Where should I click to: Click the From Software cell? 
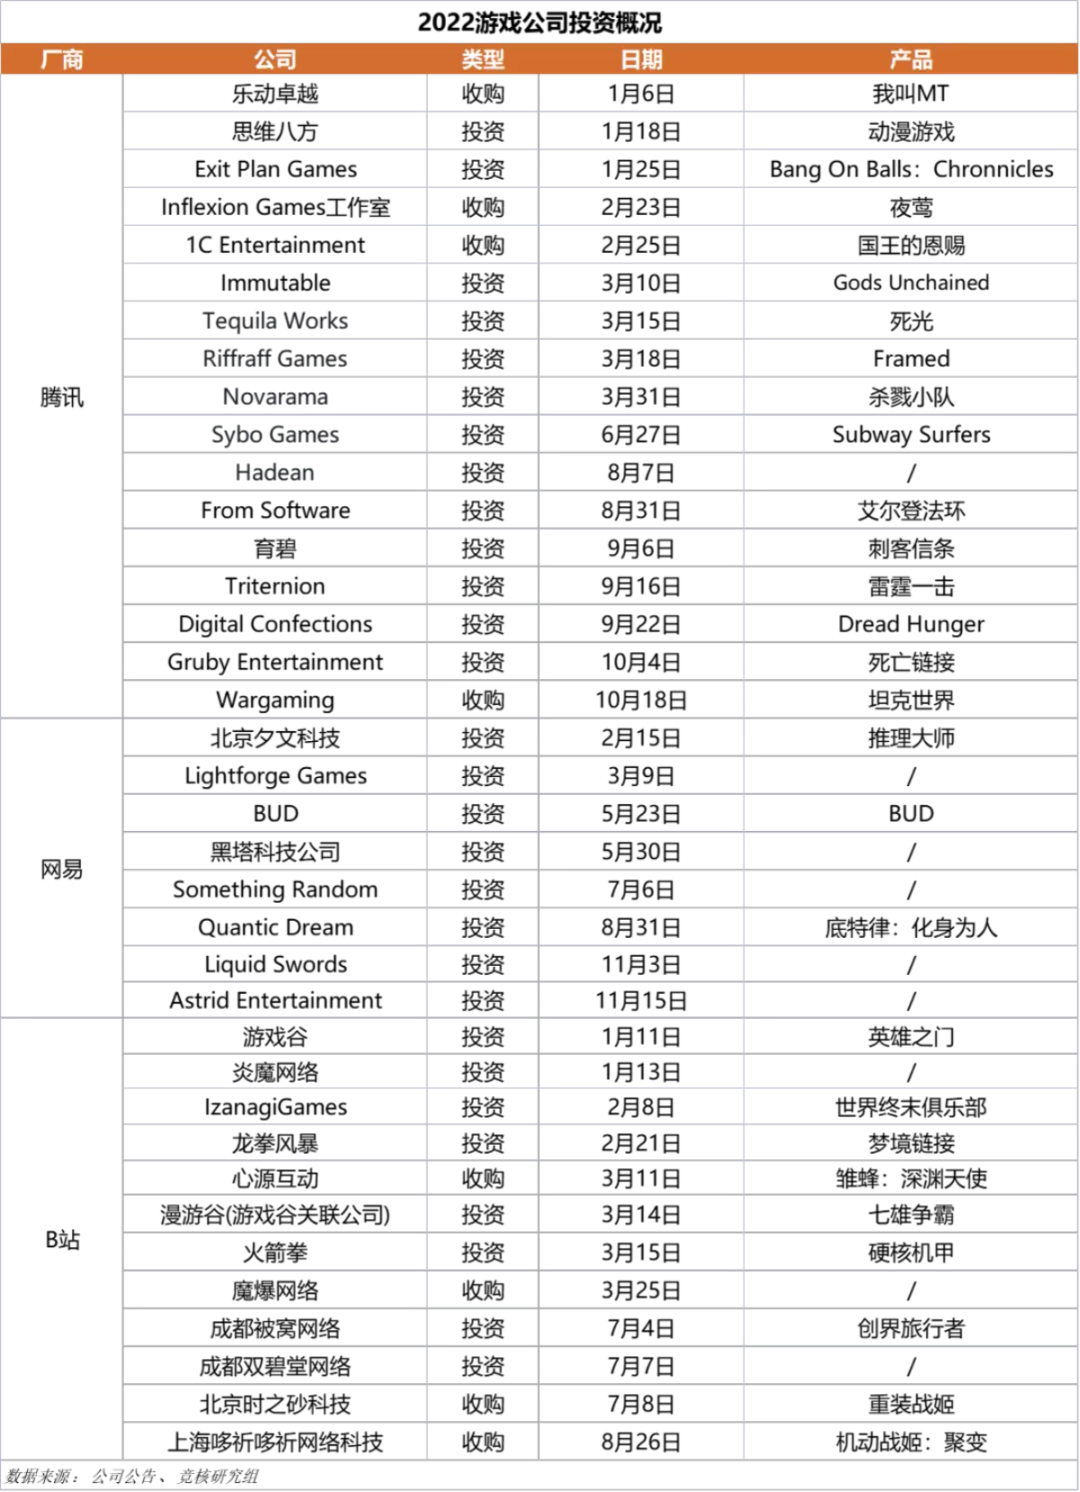click(275, 510)
